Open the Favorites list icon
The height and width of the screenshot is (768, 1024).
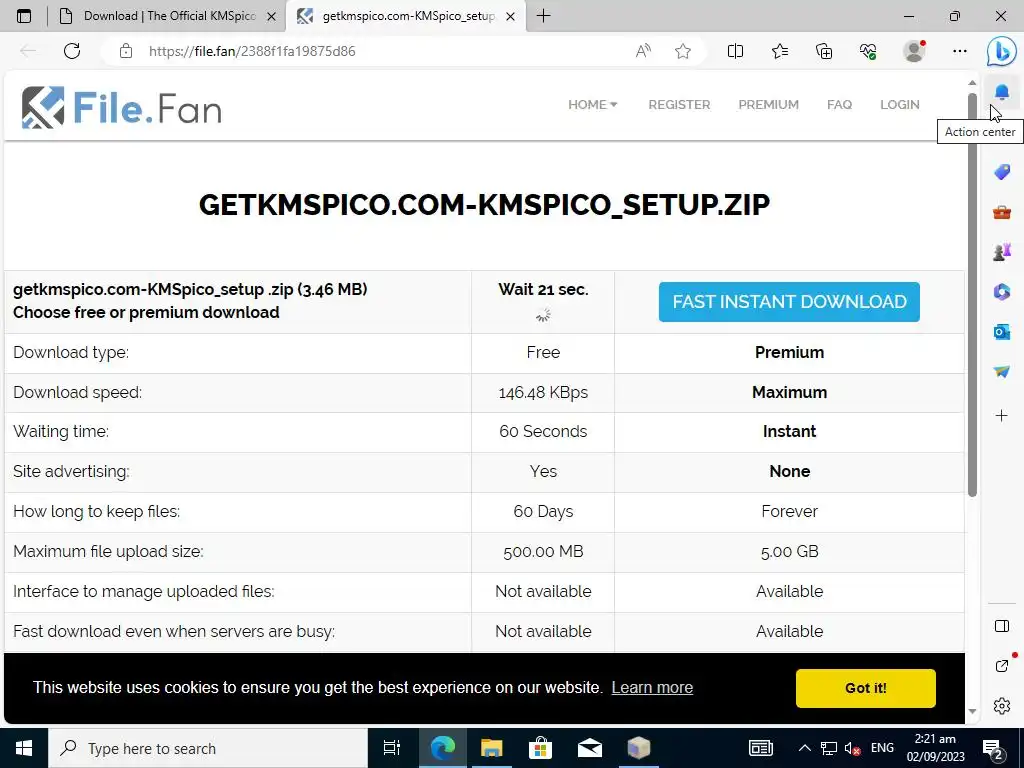click(780, 51)
